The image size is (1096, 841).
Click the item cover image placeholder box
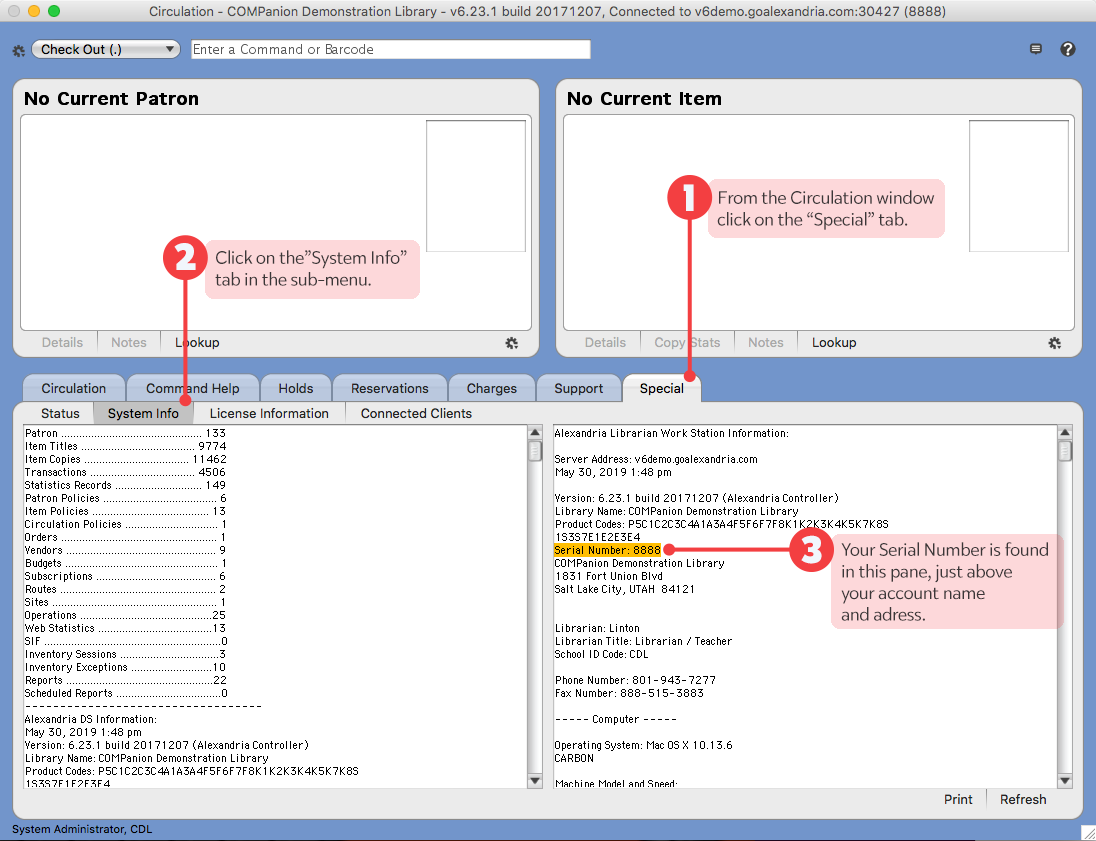tap(1018, 186)
